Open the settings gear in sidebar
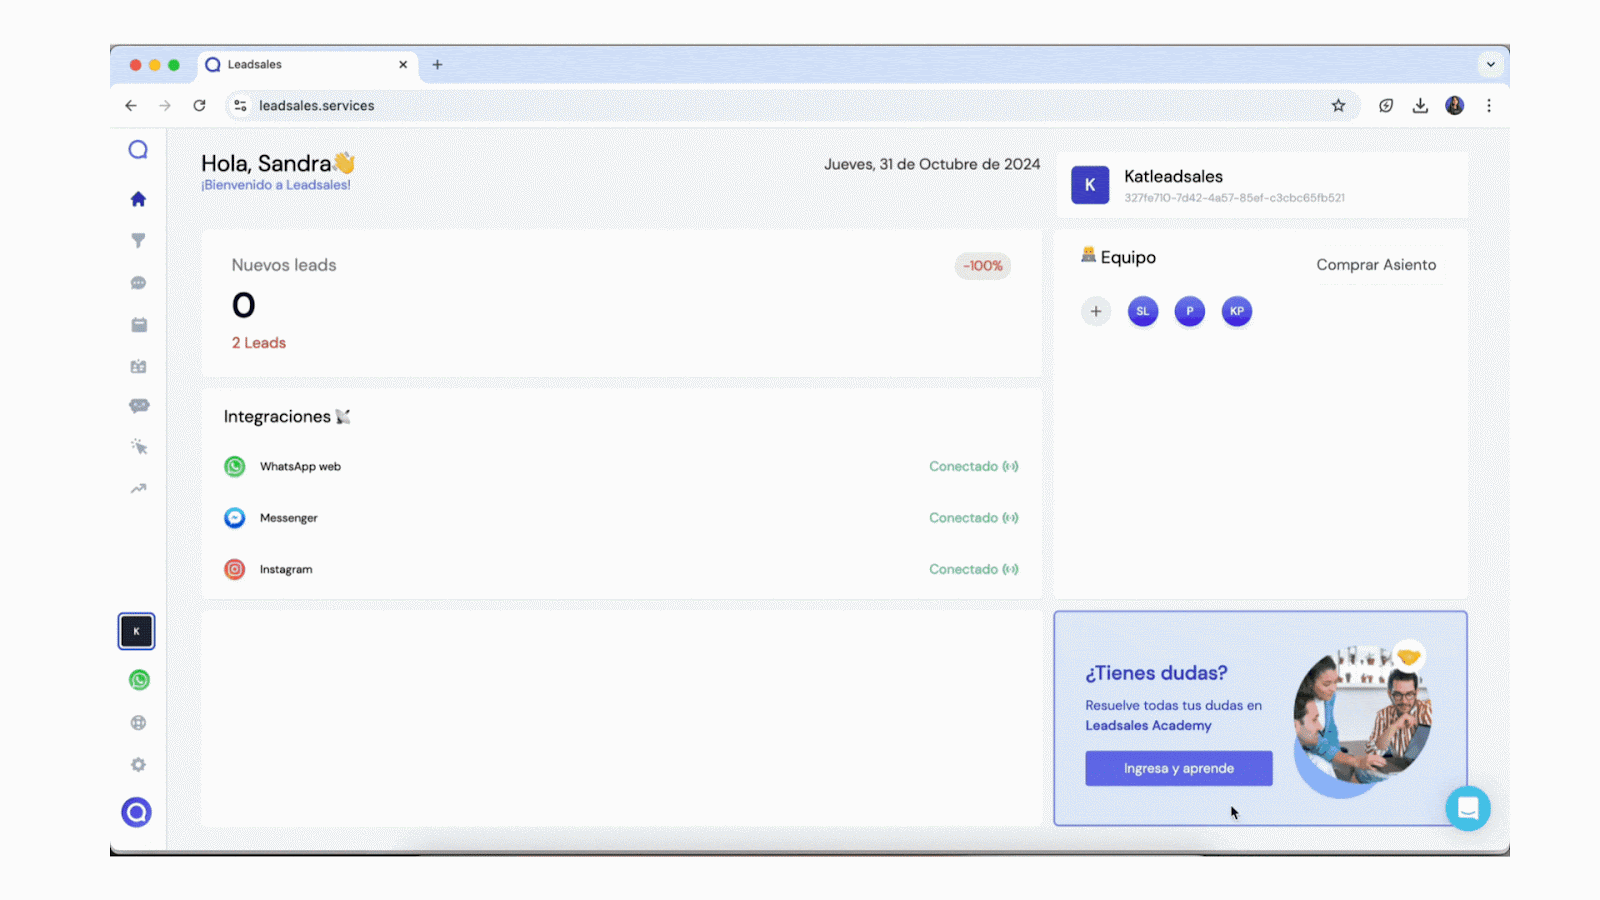Viewport: 1600px width, 900px height. [138, 765]
